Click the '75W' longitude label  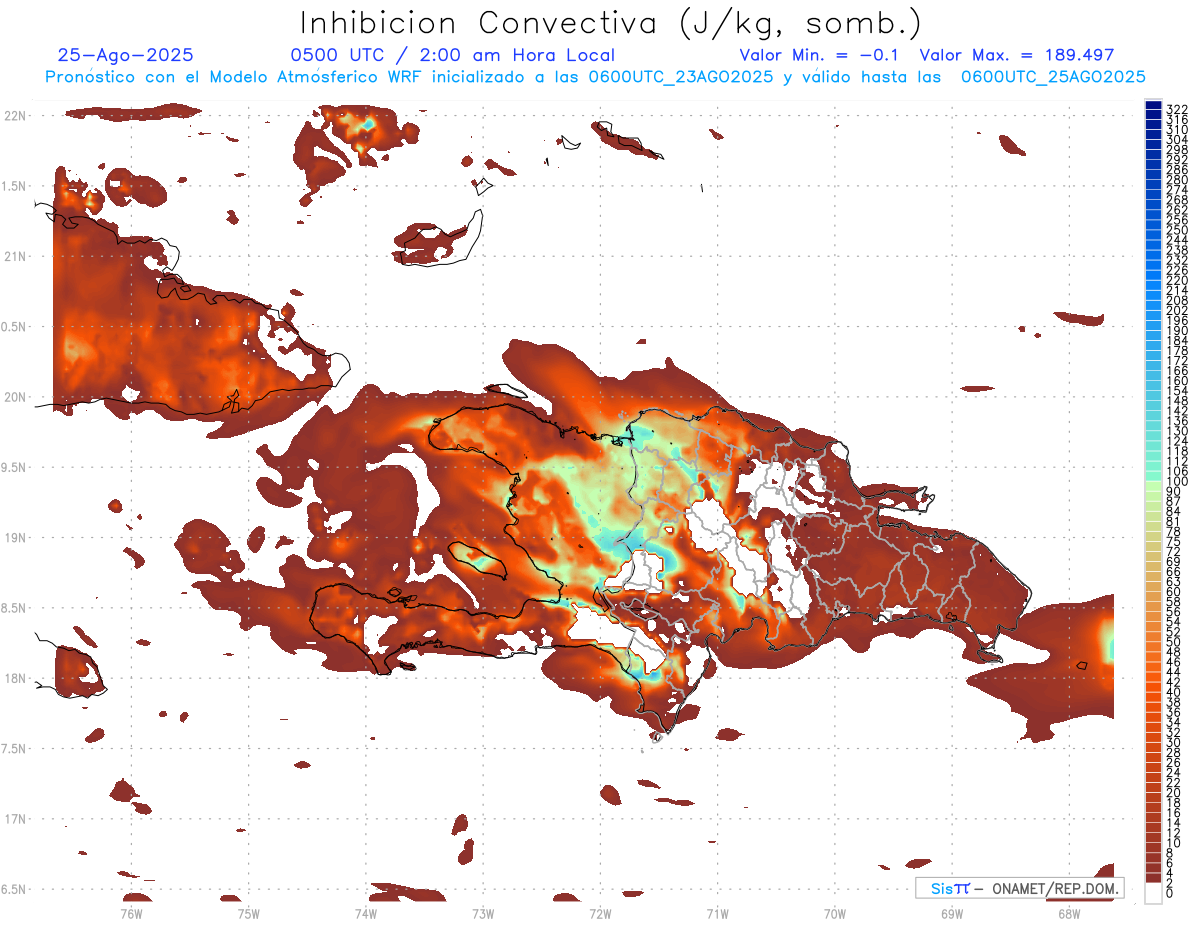(248, 913)
